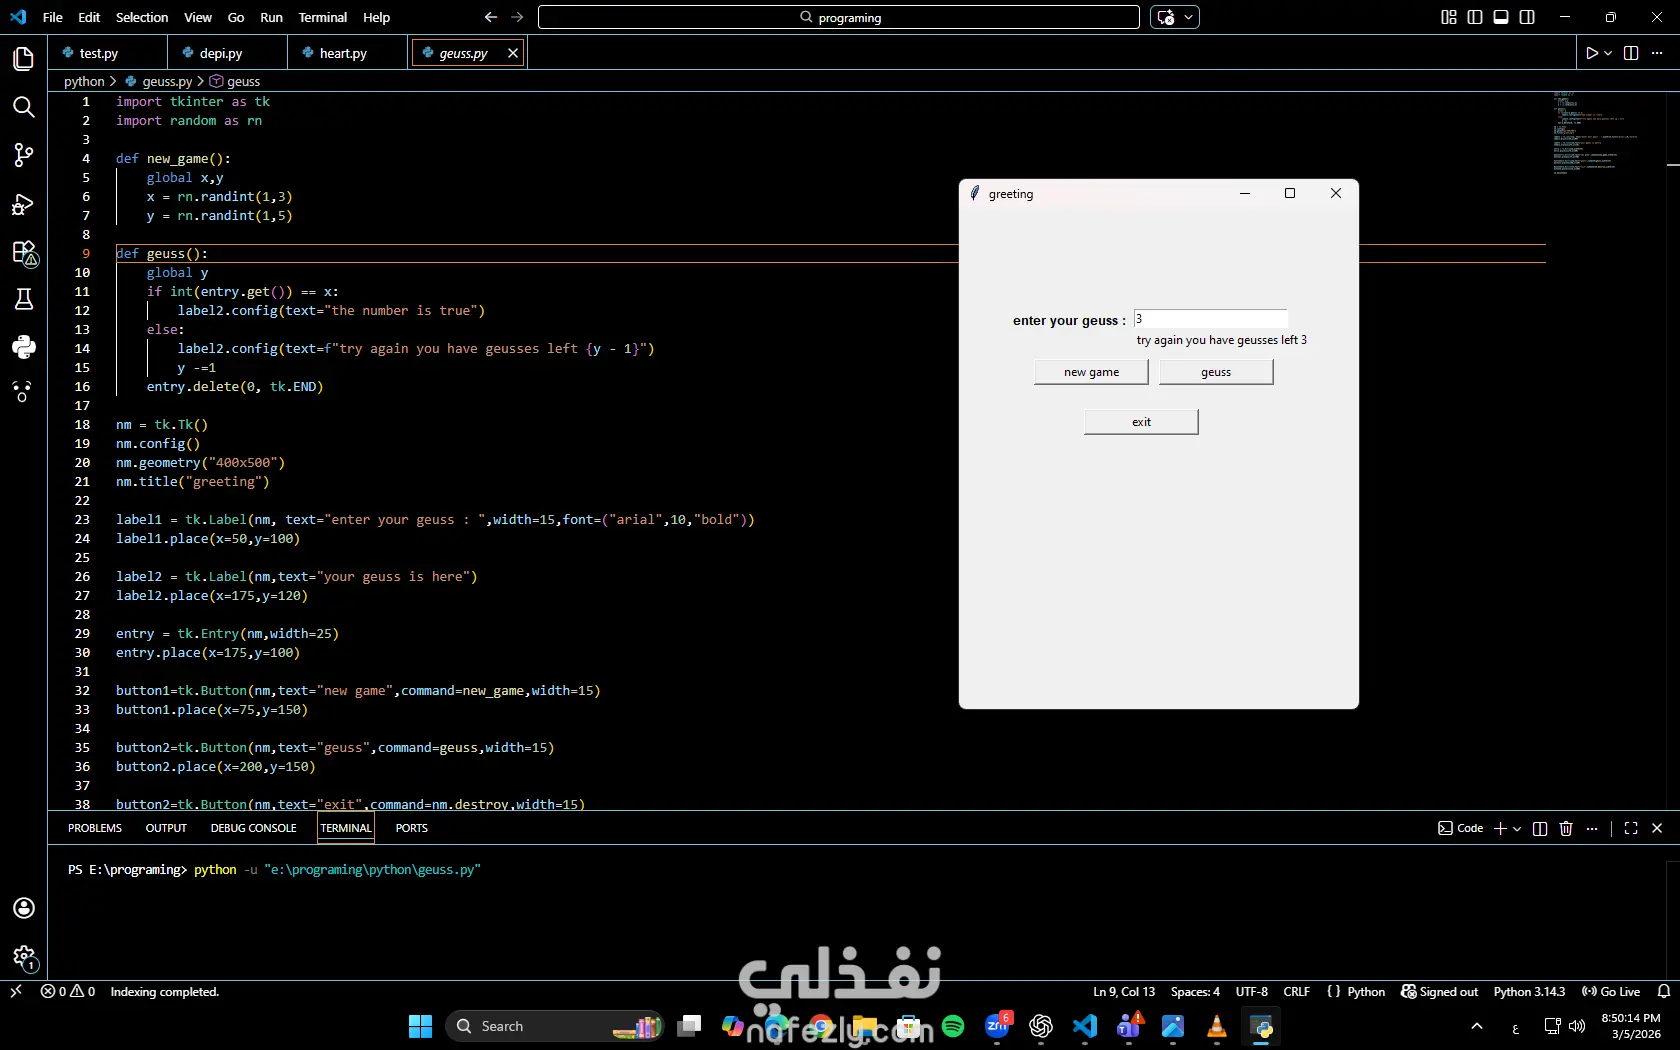
Task: Go back navigation arrow
Action: point(490,17)
